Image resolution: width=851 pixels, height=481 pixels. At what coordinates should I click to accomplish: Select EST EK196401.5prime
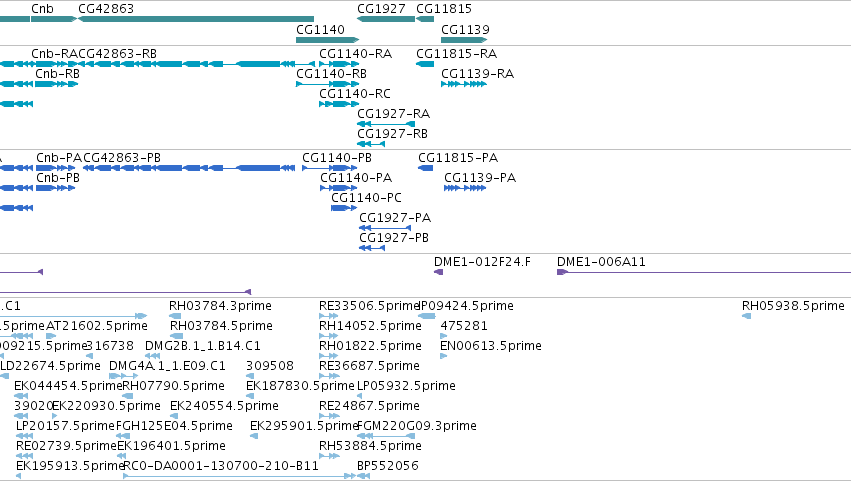tap(123, 456)
